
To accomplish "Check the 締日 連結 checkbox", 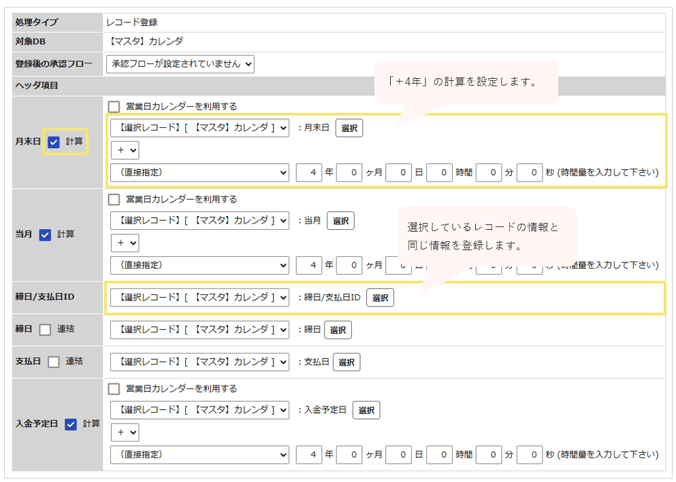I will [x=45, y=329].
